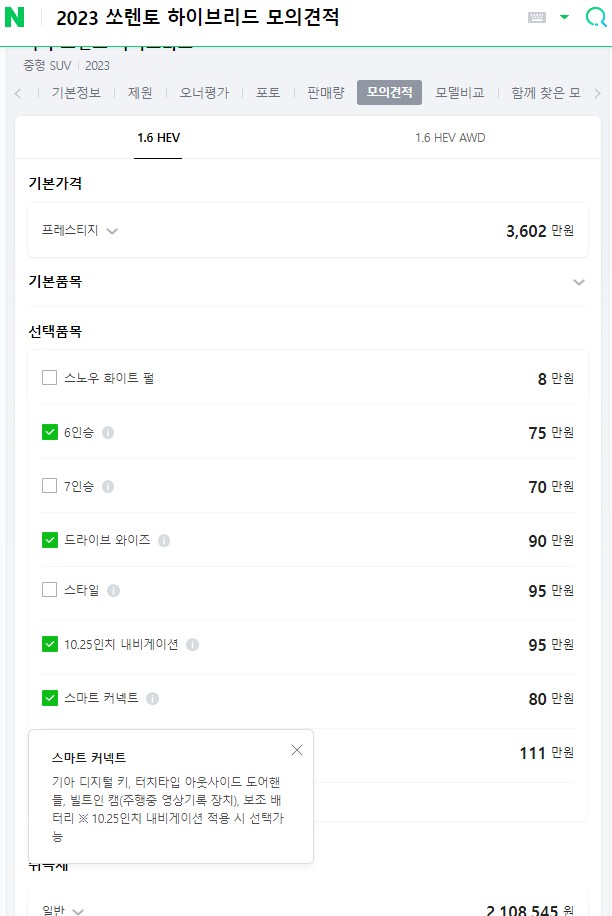This screenshot has height=916, width=612.
Task: Show info icon for 10.25인치 내비게이션
Action: click(192, 645)
